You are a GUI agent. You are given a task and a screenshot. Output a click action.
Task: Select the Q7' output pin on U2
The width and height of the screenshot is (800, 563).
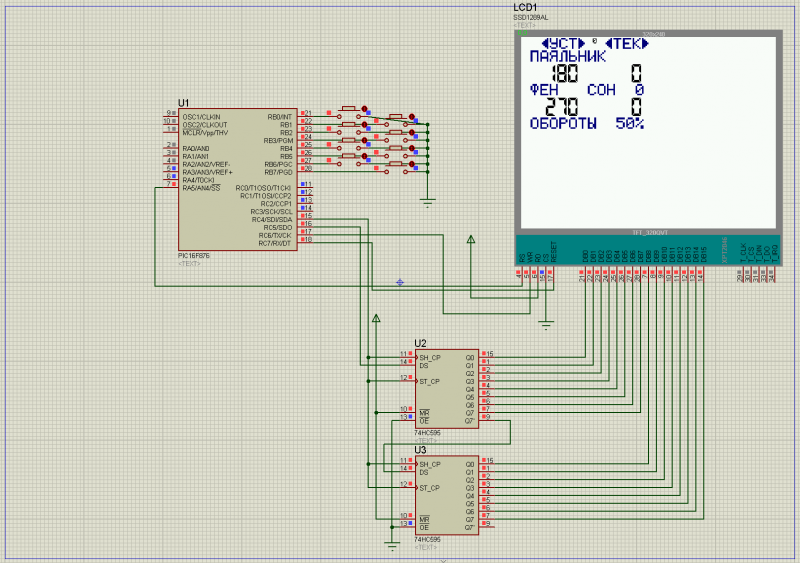pyautogui.click(x=485, y=420)
